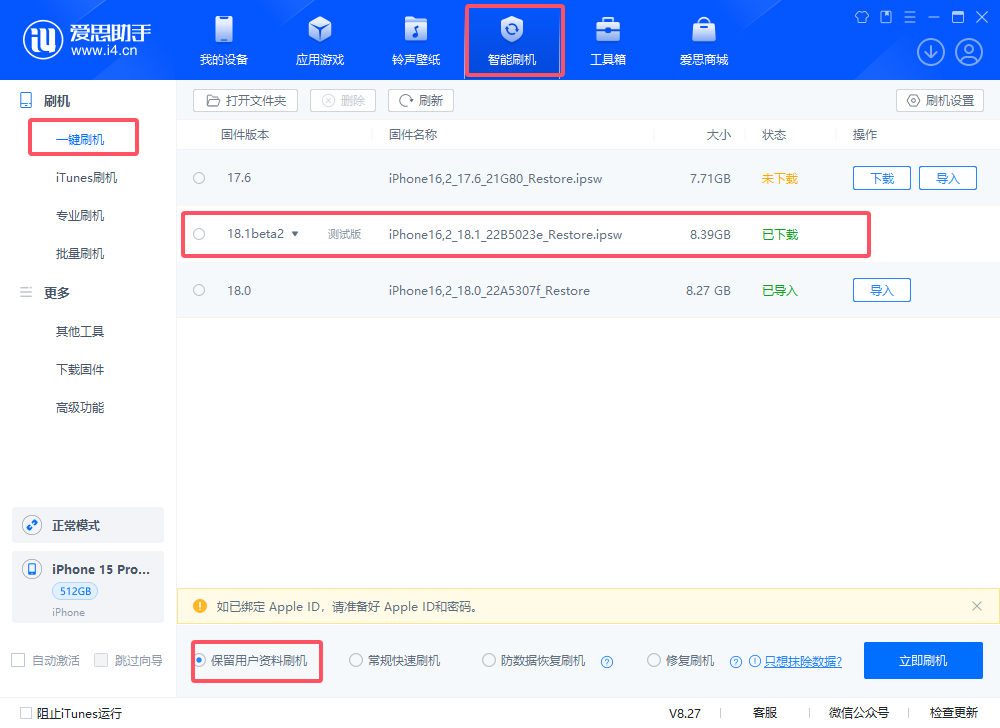
Task: Enable the 自动激活 checkbox
Action: click(18, 660)
